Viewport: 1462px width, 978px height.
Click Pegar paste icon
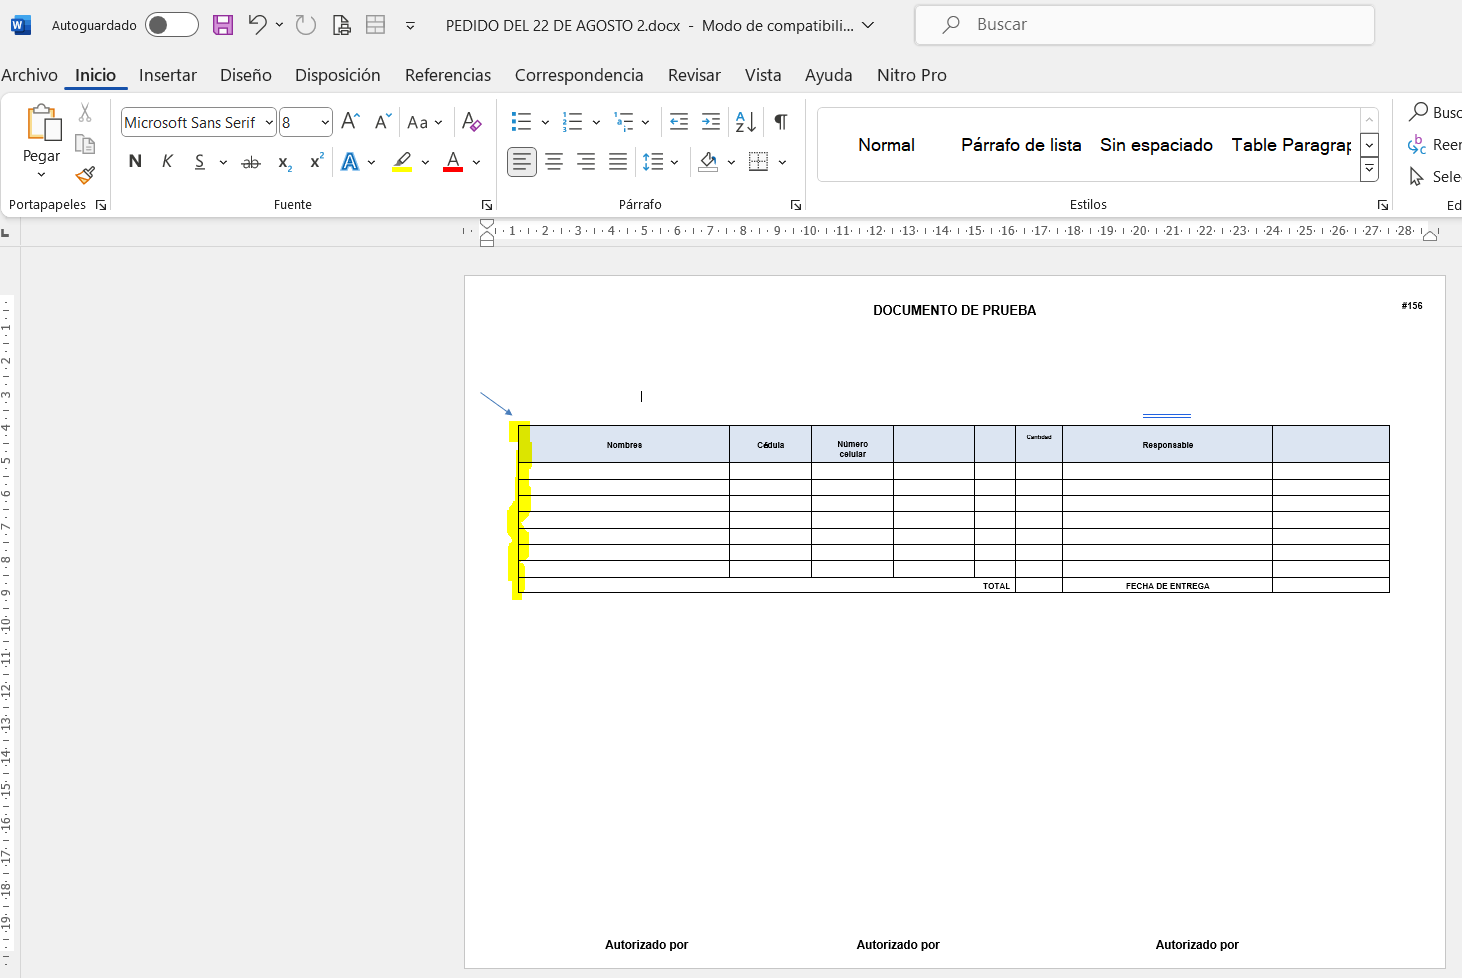42,123
